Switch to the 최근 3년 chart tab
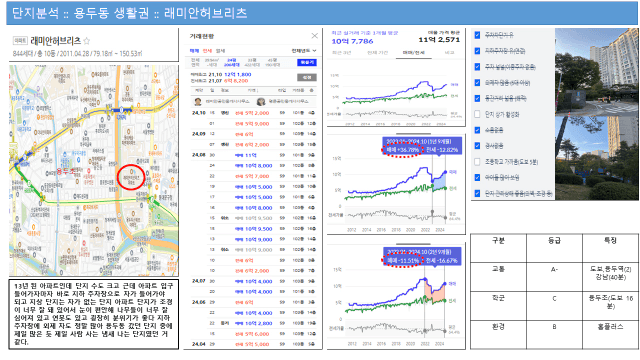The height and width of the screenshot is (360, 640). point(342,53)
